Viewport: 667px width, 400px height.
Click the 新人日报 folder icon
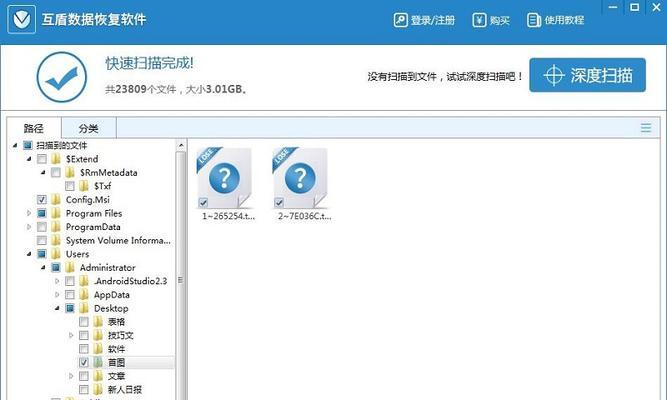click(98, 389)
